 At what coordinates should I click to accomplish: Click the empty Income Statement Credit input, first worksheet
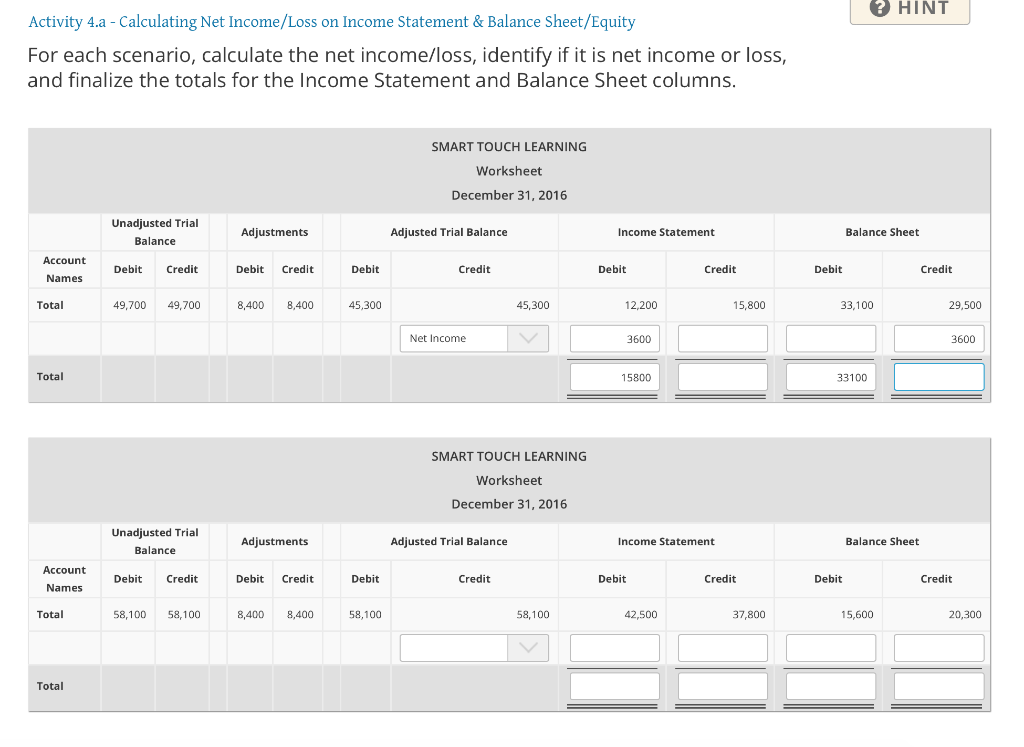721,339
